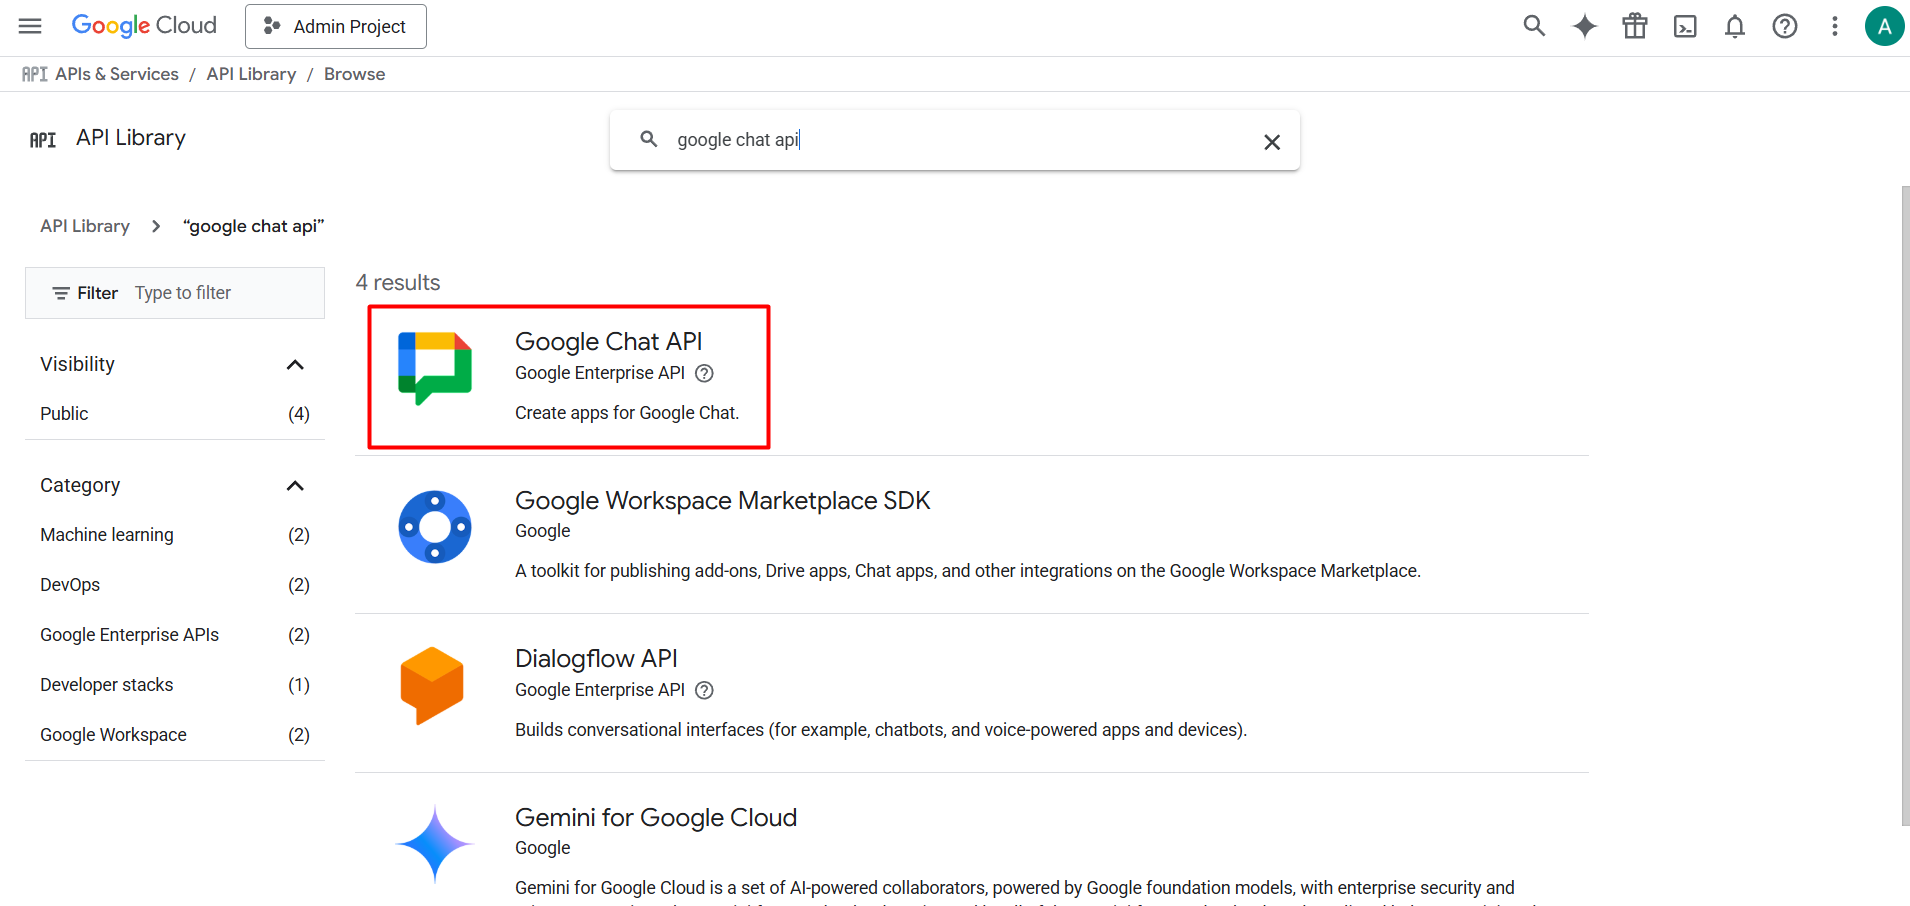Click the top bar search magnifier icon

[1534, 26]
